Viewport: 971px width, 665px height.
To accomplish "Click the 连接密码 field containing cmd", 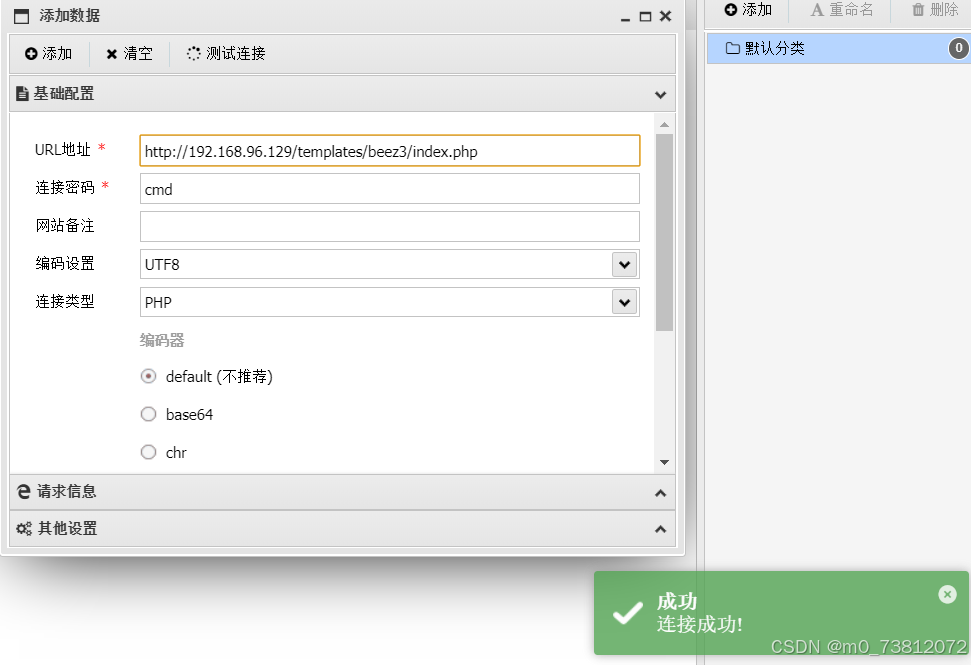I will 390,189.
